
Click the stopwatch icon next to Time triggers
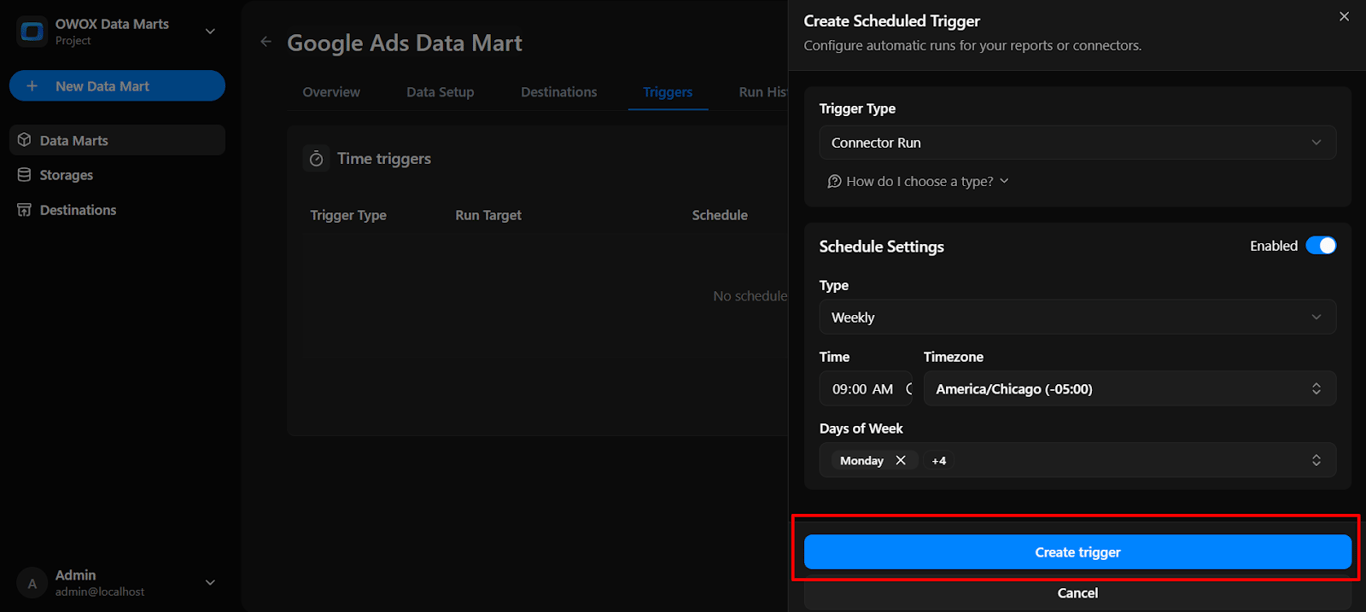[316, 159]
